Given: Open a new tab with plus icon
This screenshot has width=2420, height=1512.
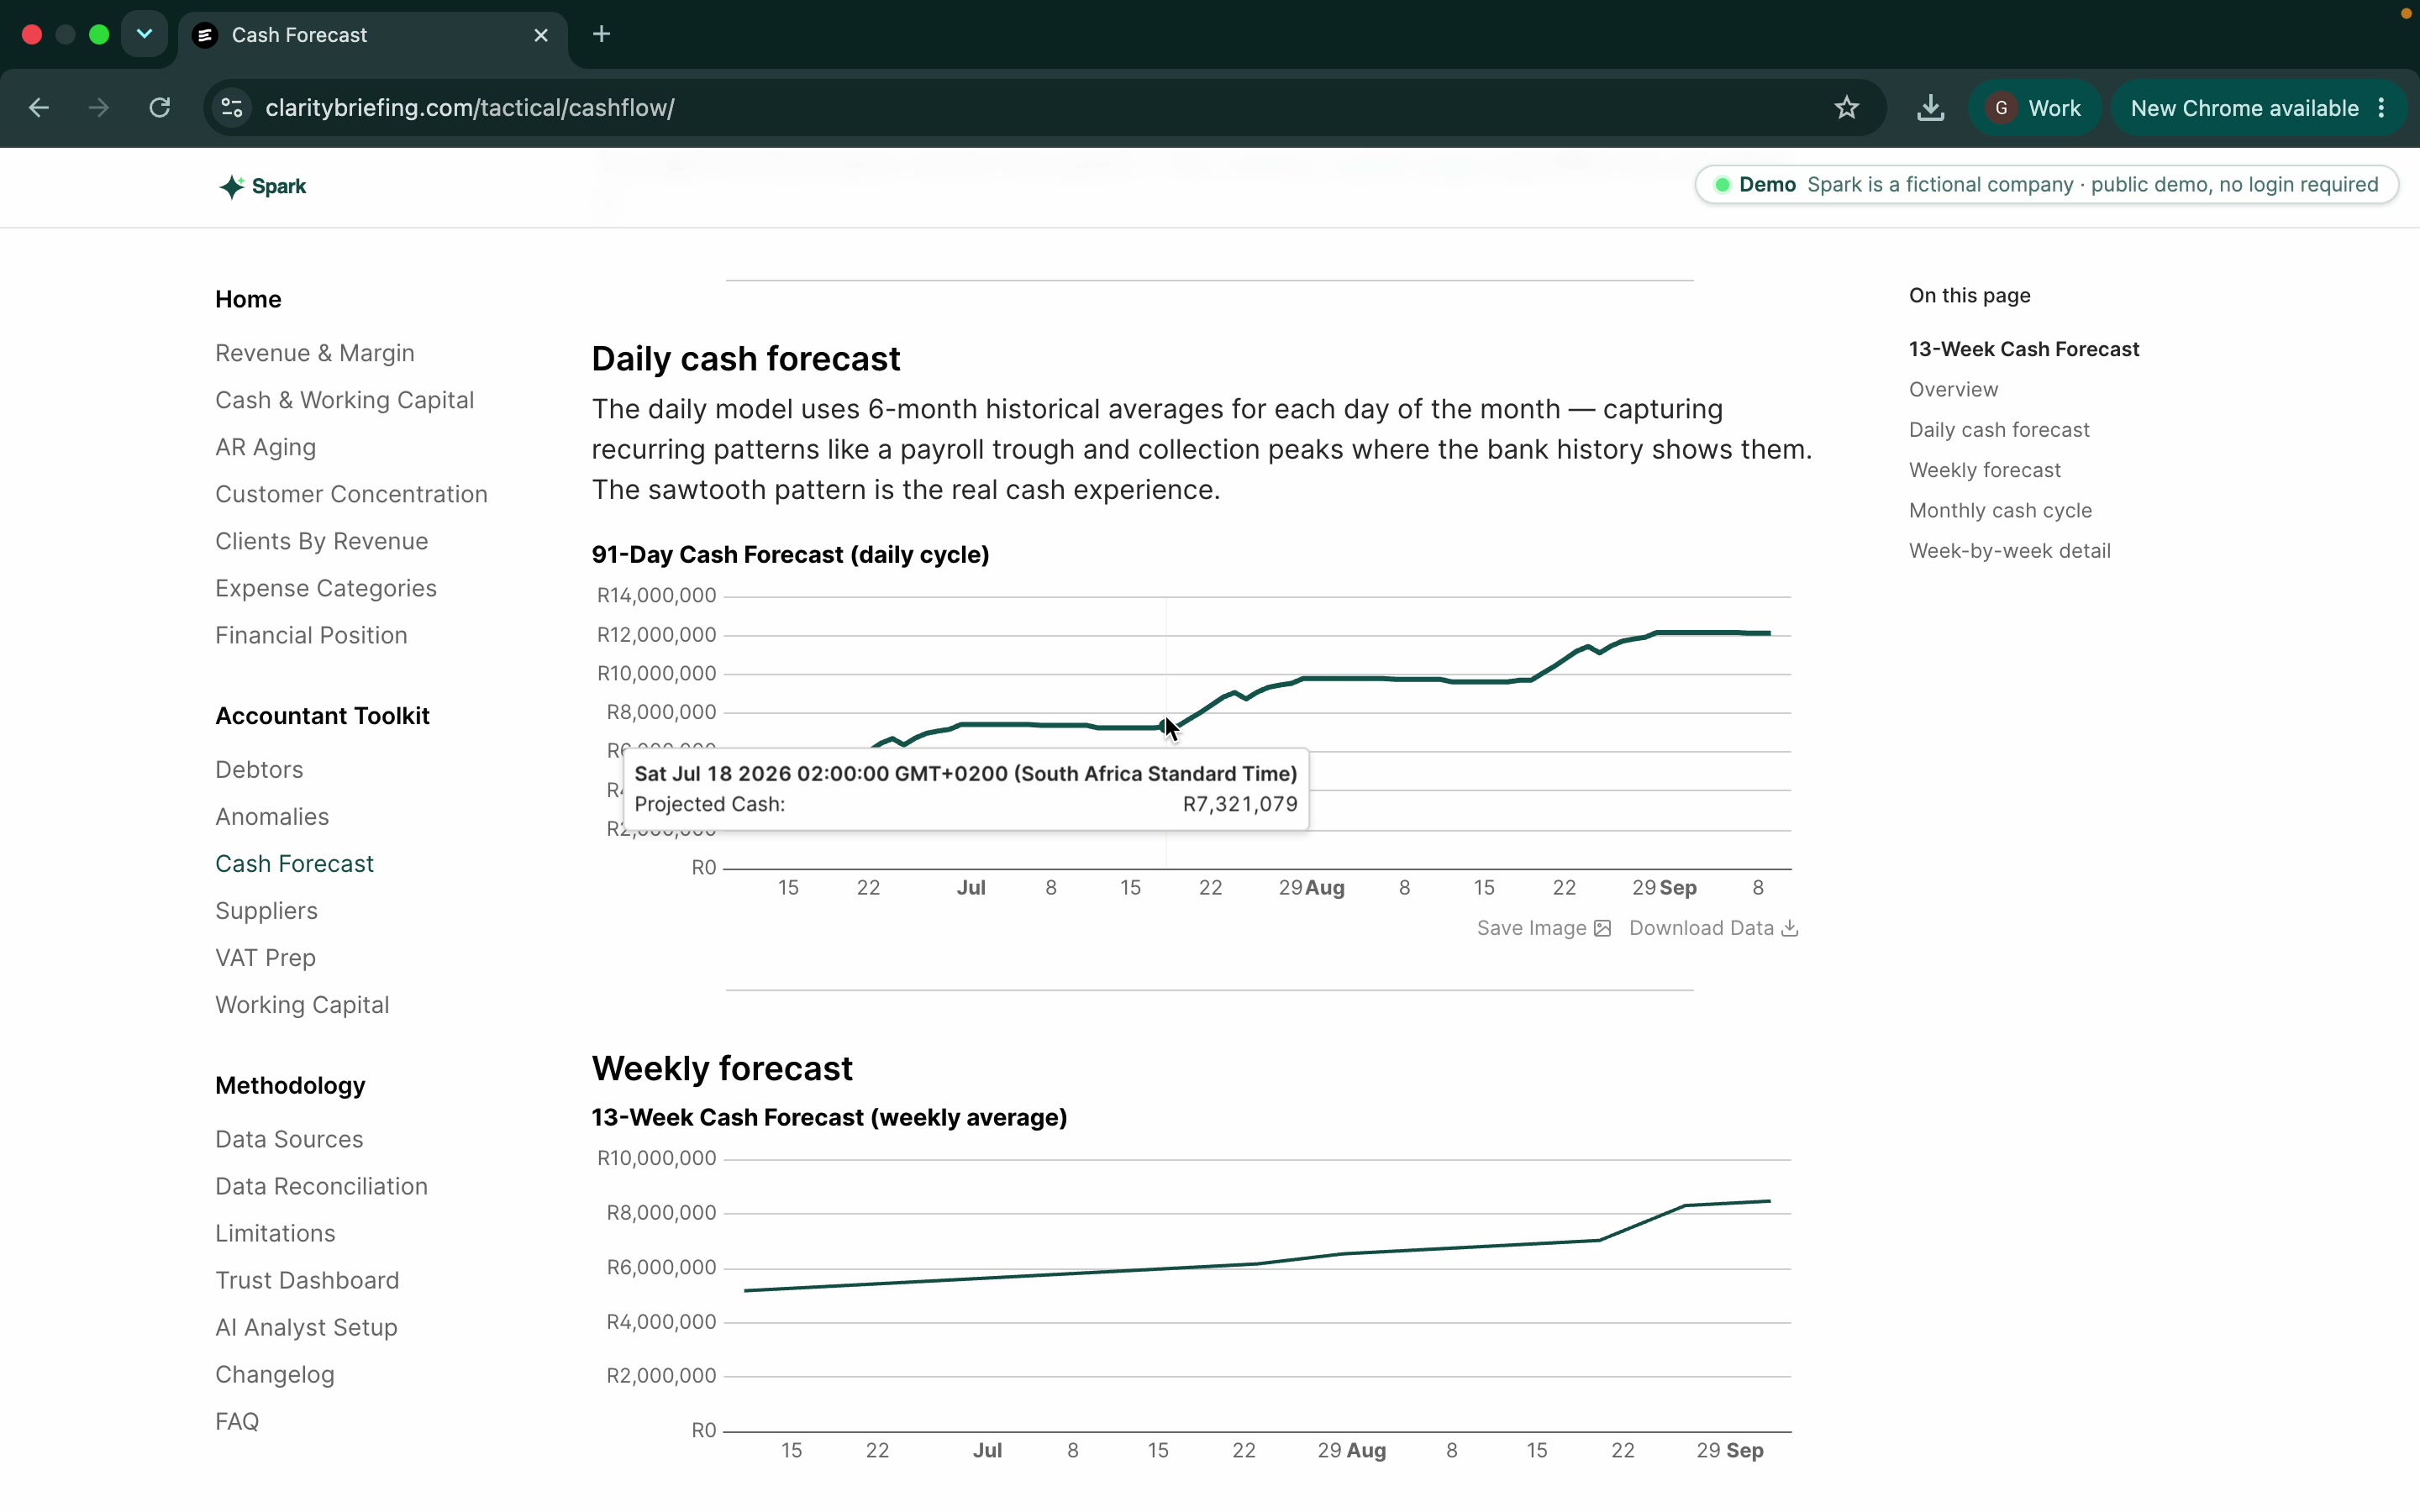Looking at the screenshot, I should [x=601, y=34].
